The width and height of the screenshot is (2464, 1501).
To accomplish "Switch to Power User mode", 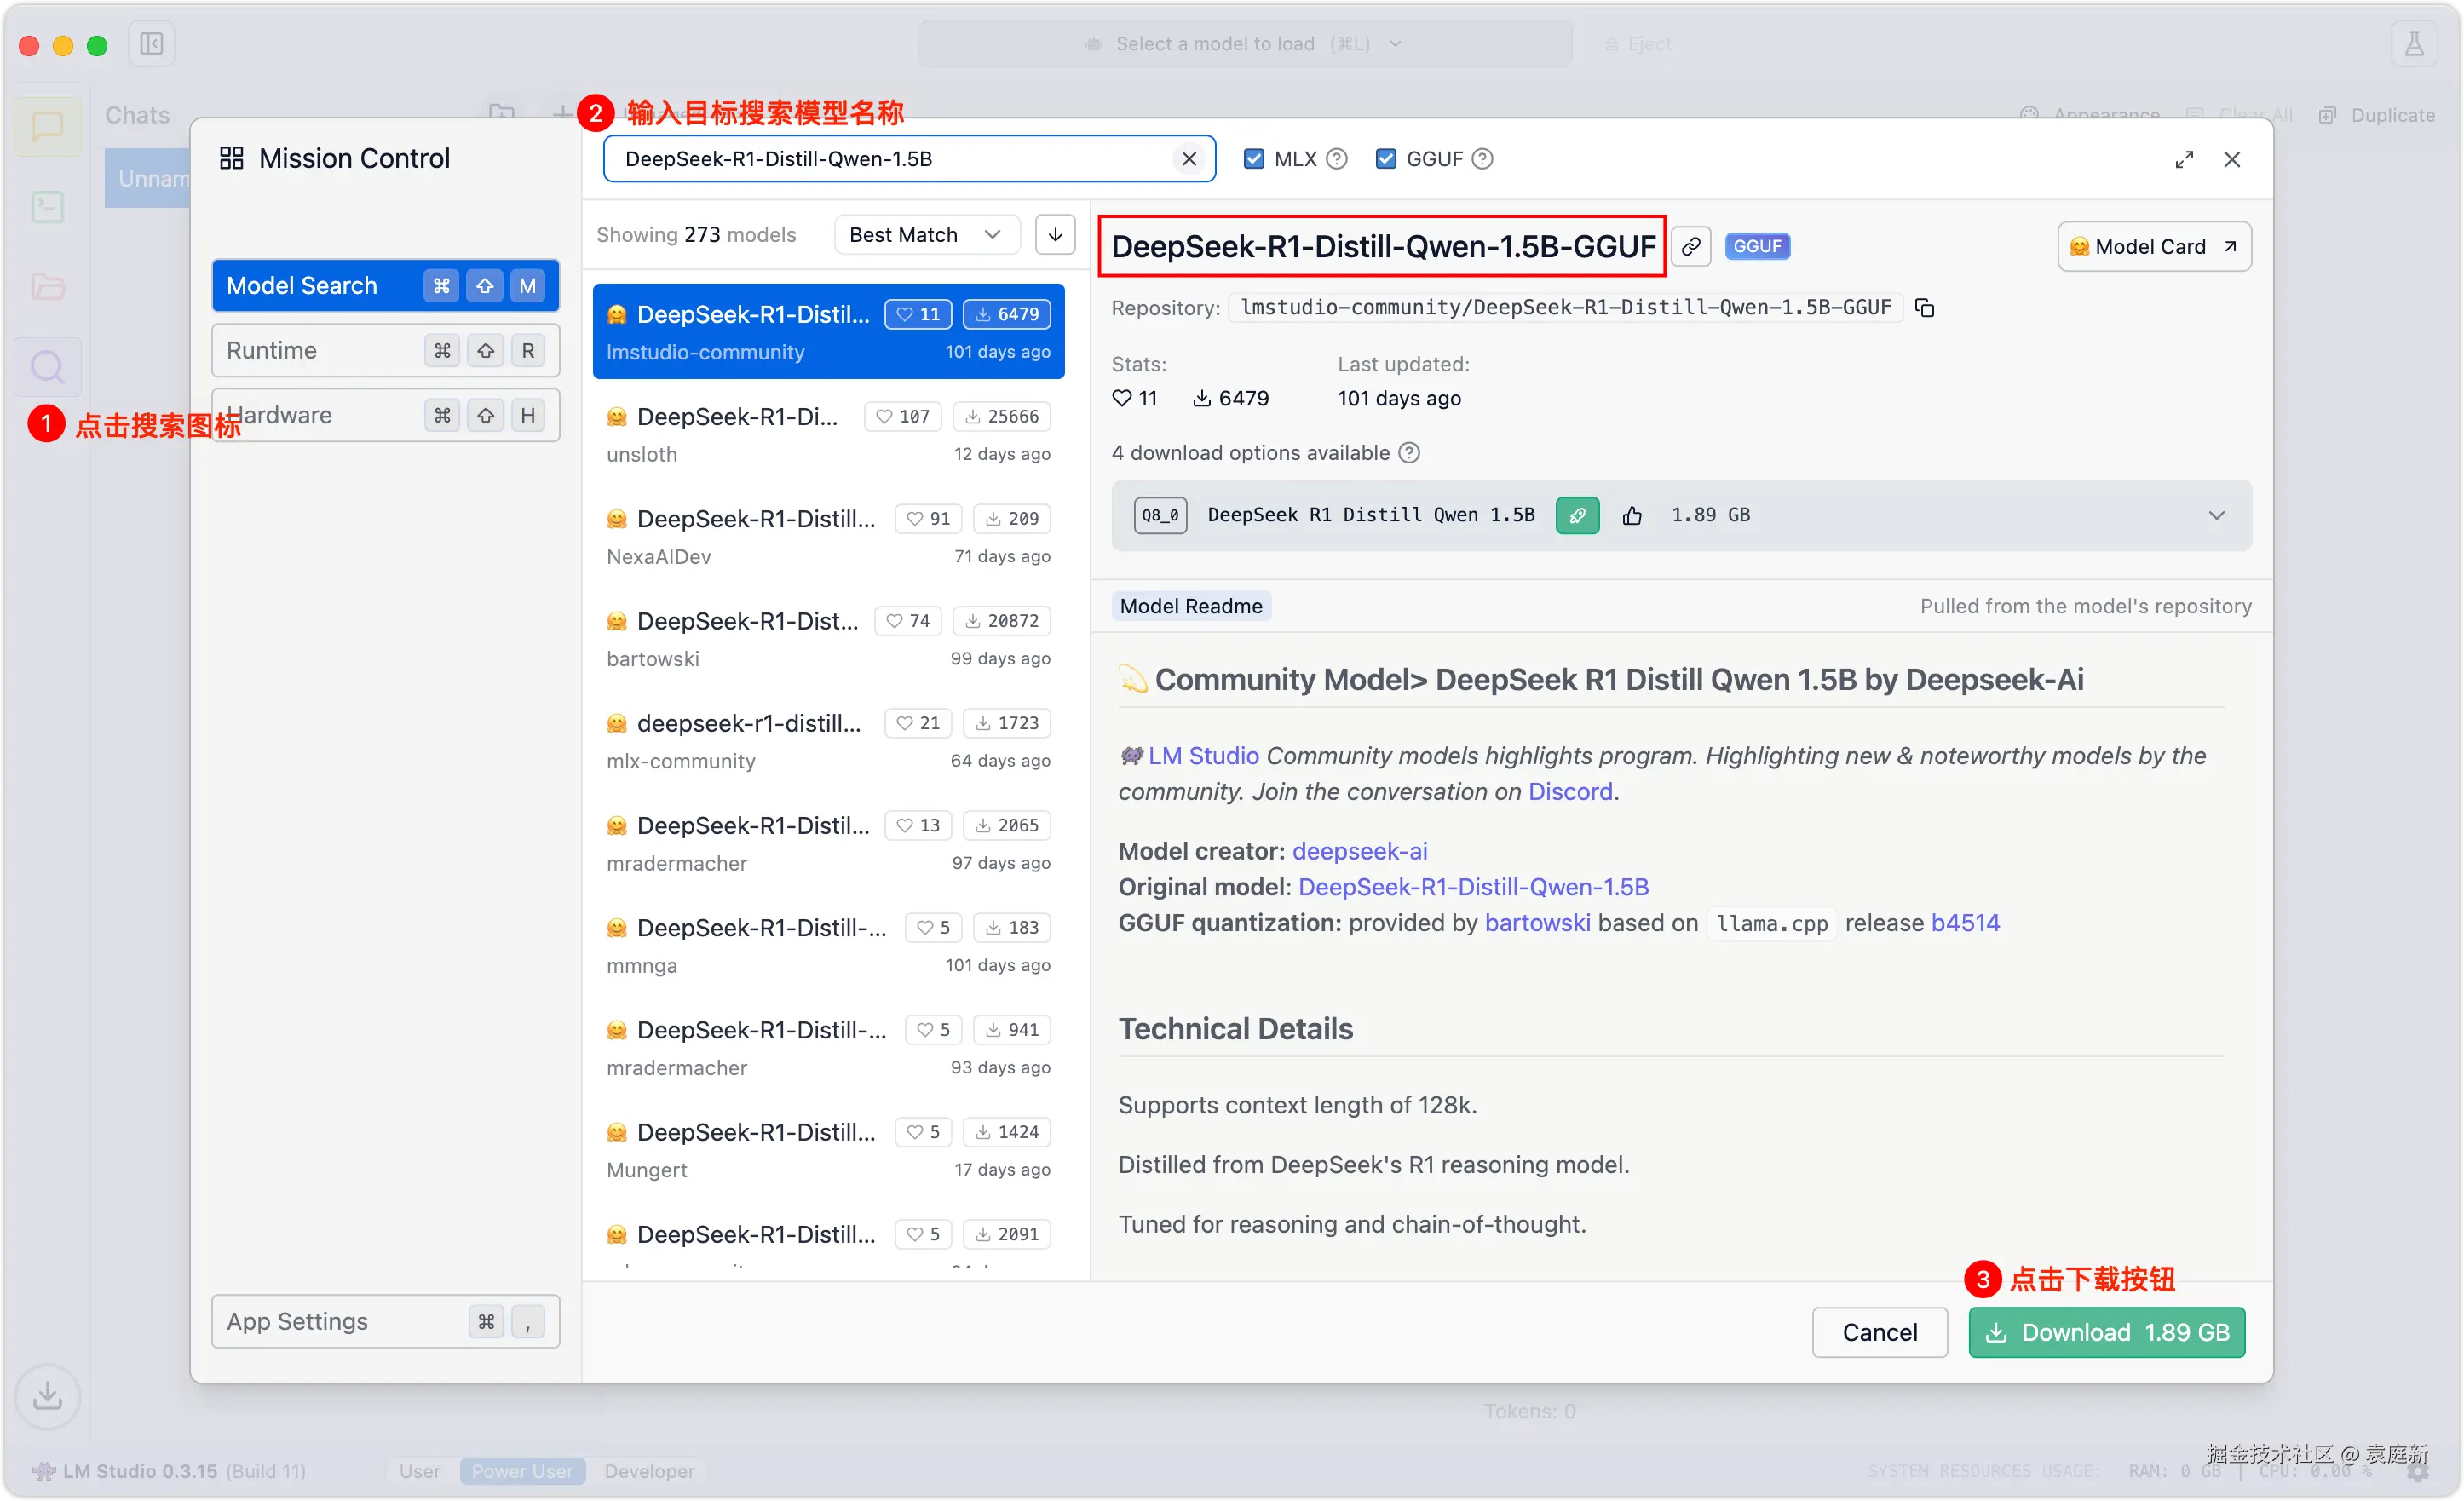I will click(x=522, y=1471).
